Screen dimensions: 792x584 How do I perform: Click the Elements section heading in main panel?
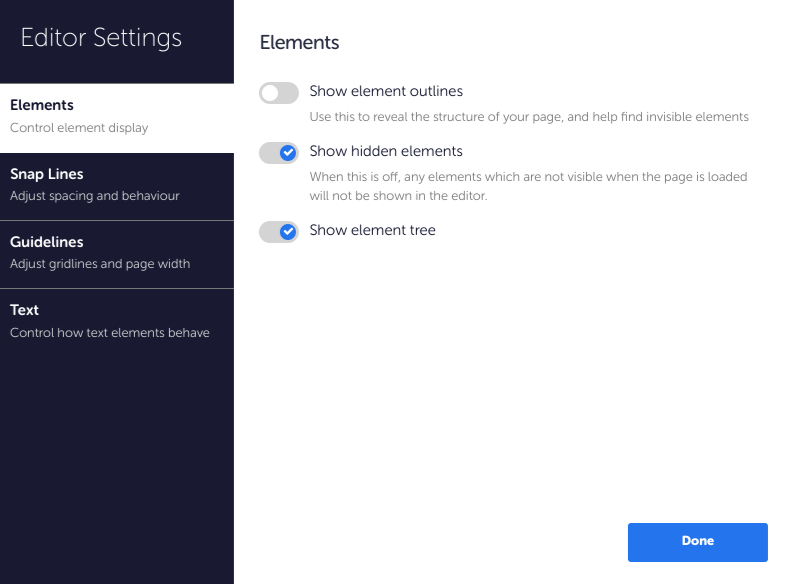click(300, 42)
